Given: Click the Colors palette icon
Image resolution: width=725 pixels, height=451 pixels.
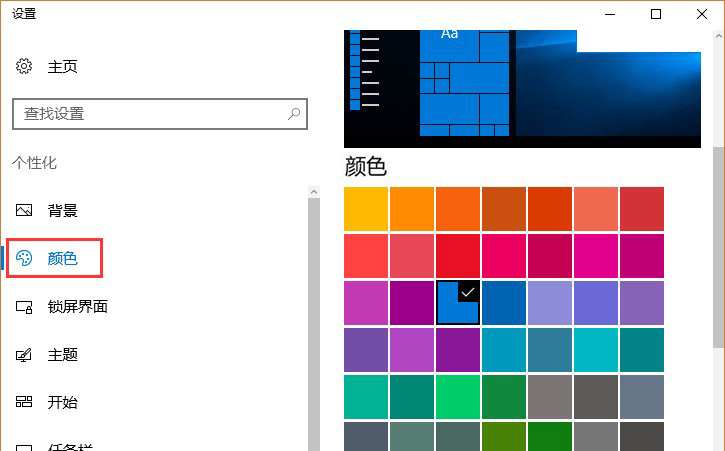Looking at the screenshot, I should coord(25,258).
